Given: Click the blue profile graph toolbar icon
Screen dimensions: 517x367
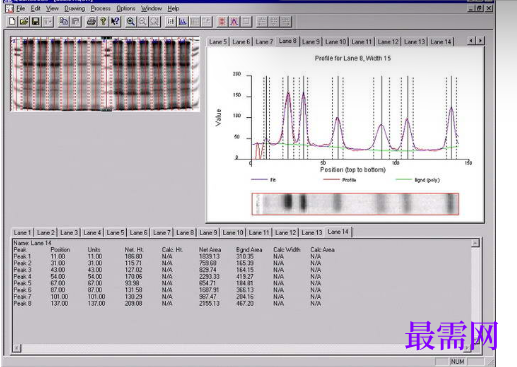Looking at the screenshot, I should 183,22.
